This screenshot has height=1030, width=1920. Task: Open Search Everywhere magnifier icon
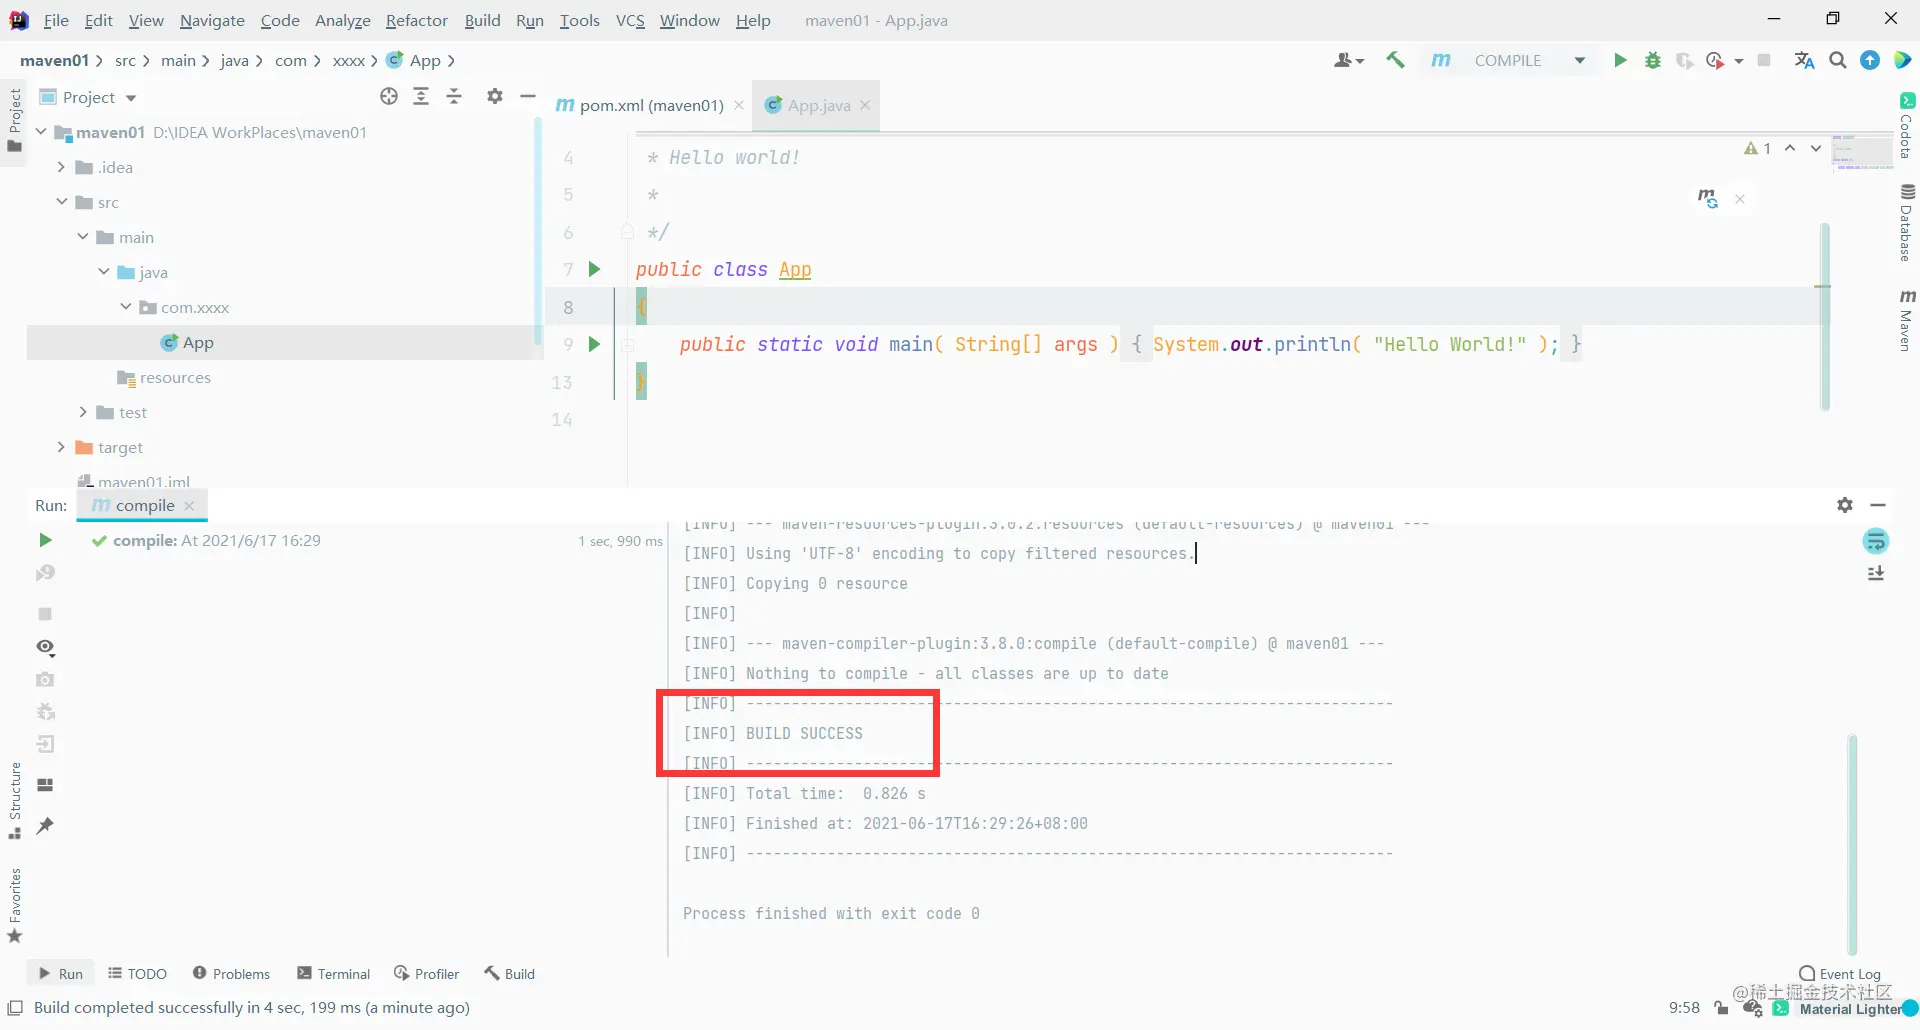click(x=1838, y=60)
